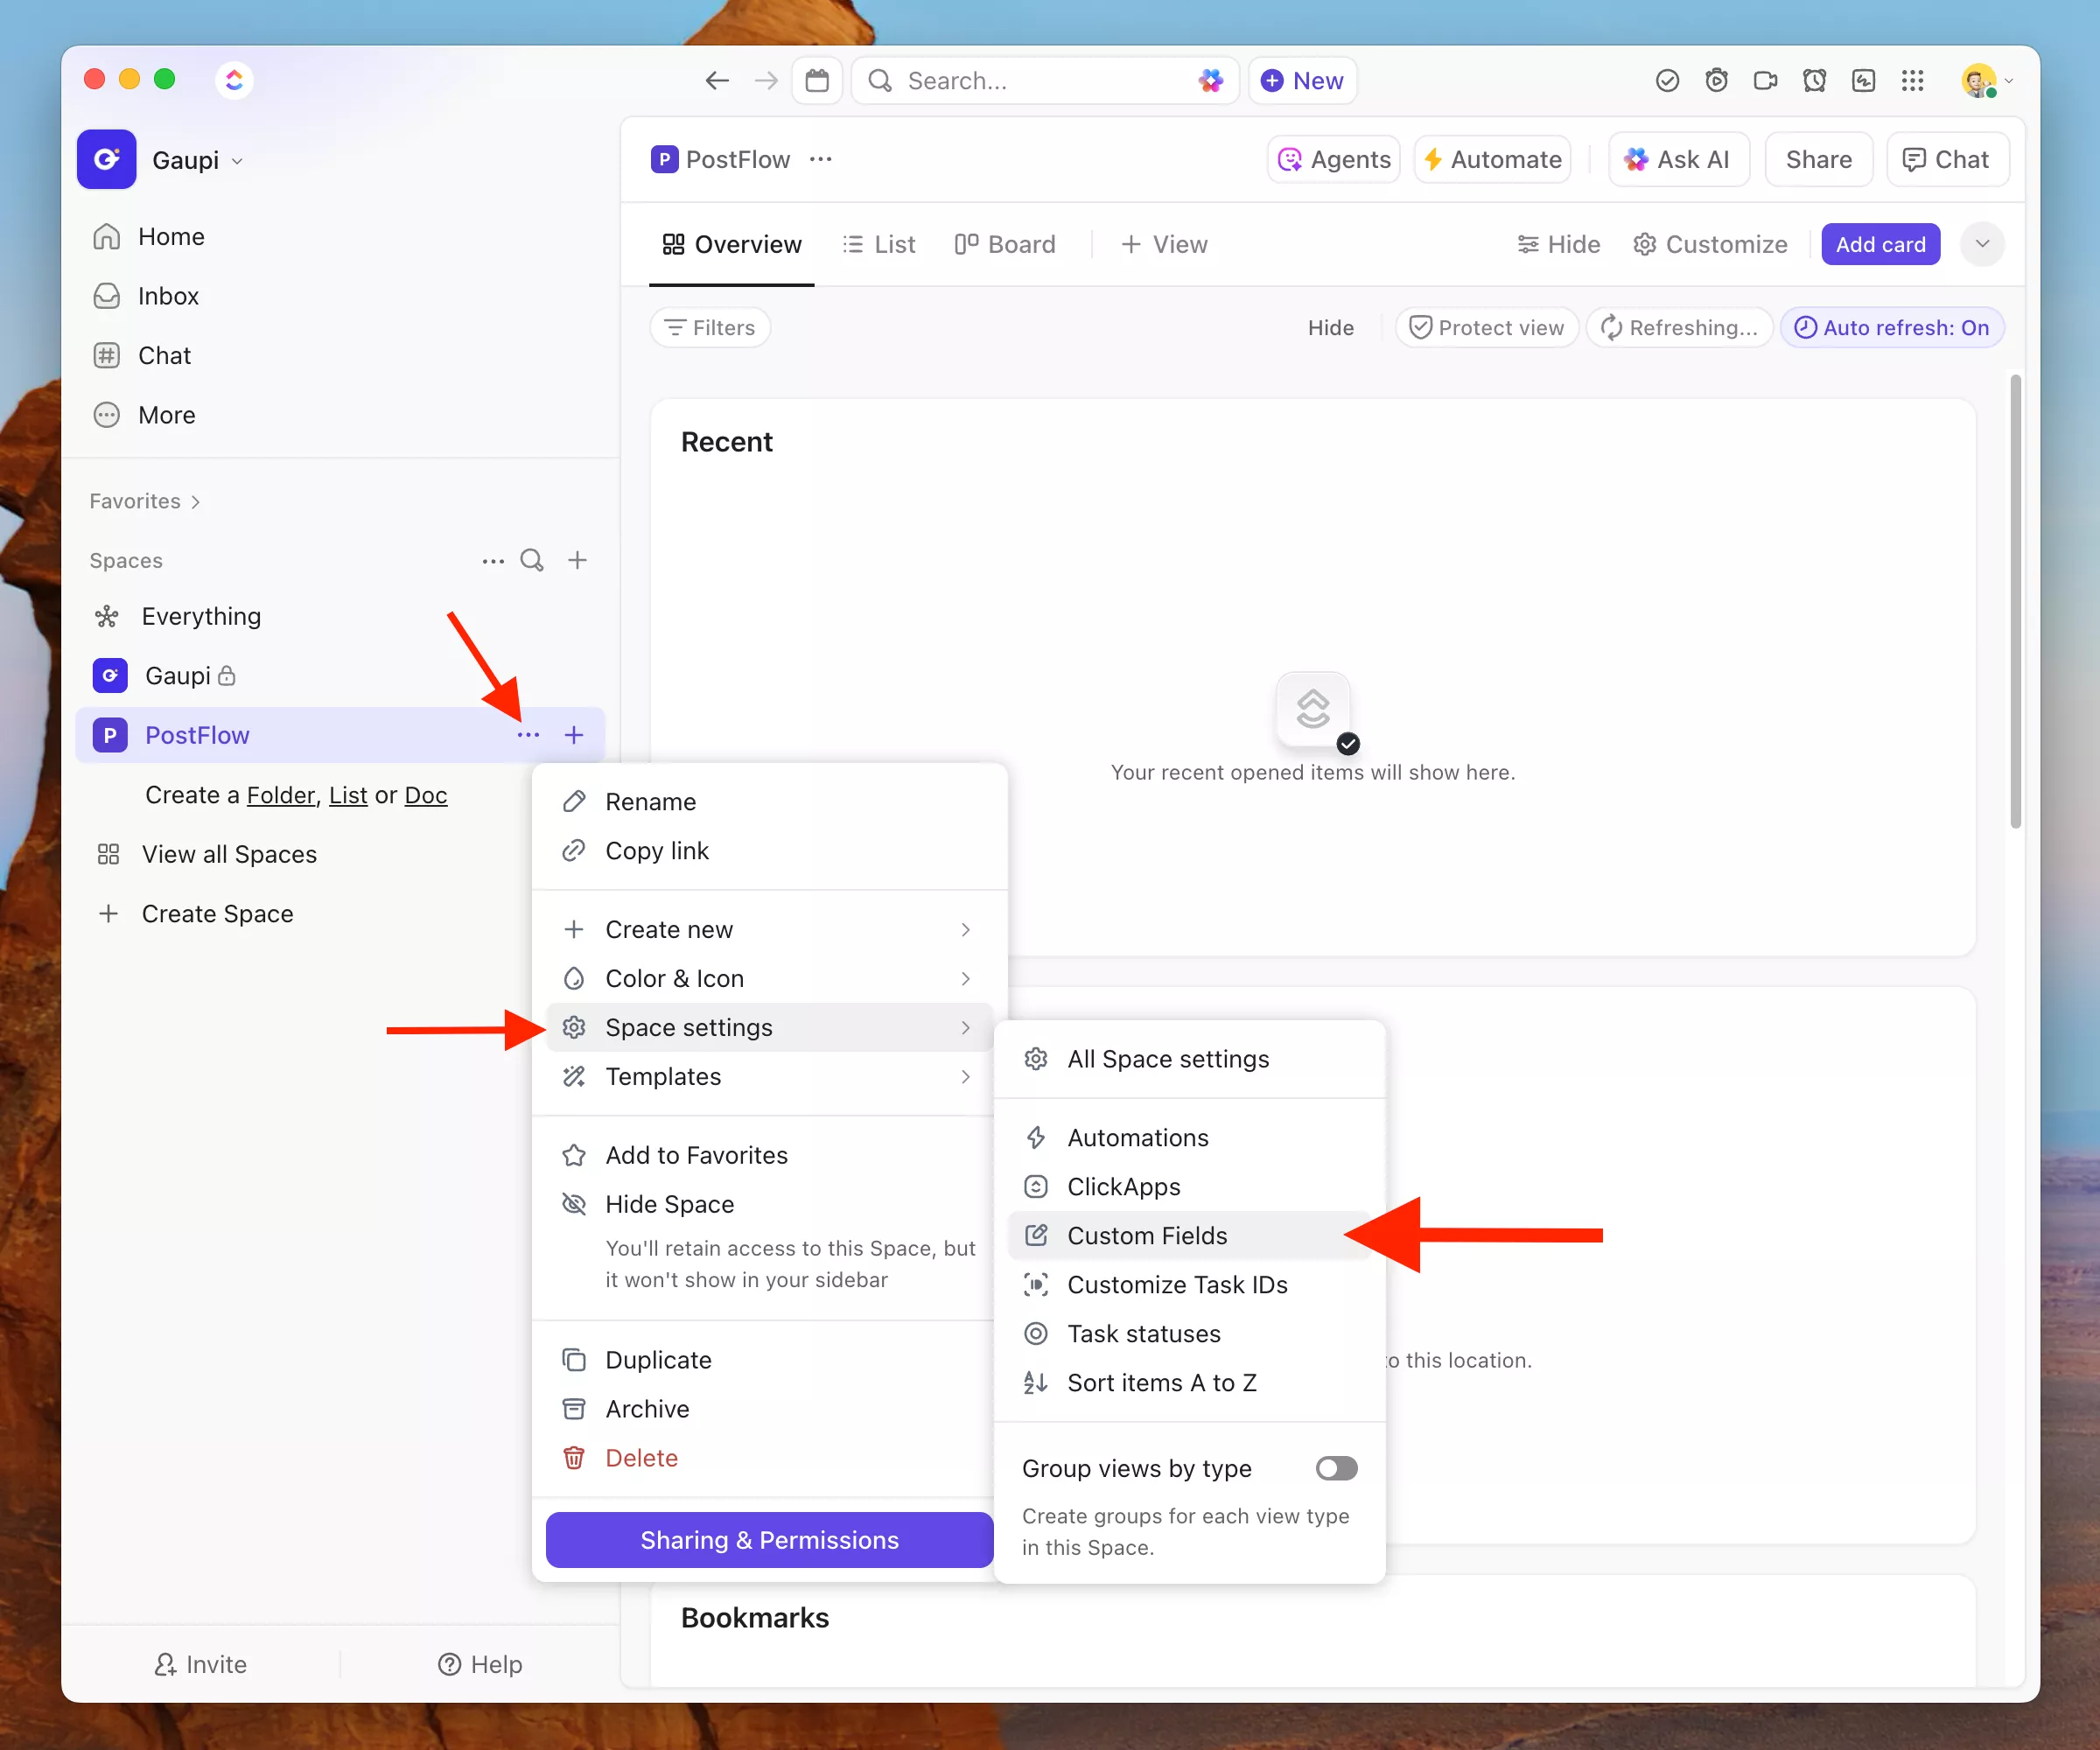Expand the Gaupi workspace switcher

coord(197,160)
